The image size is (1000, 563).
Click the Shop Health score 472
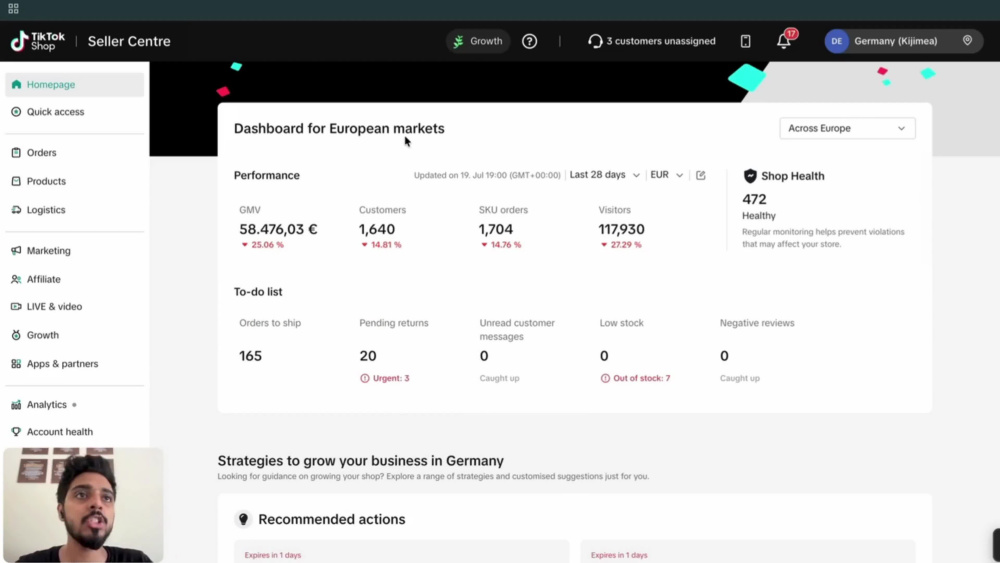[754, 199]
